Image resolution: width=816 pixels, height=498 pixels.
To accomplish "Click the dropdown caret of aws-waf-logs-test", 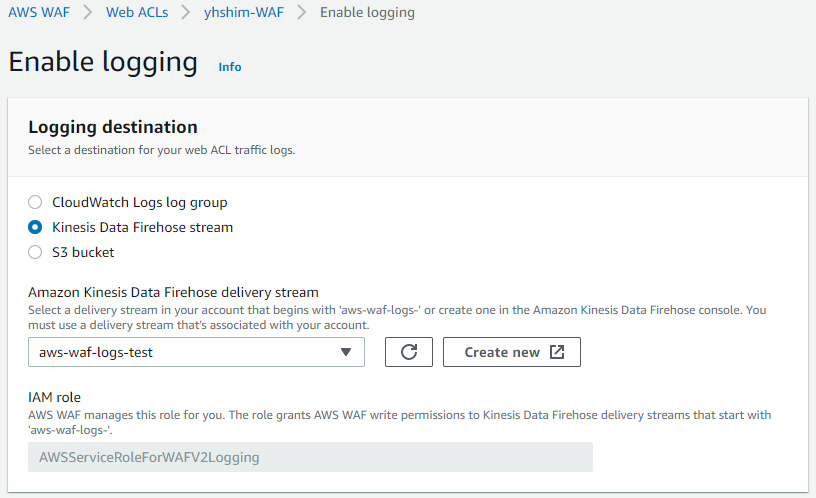I will [346, 352].
